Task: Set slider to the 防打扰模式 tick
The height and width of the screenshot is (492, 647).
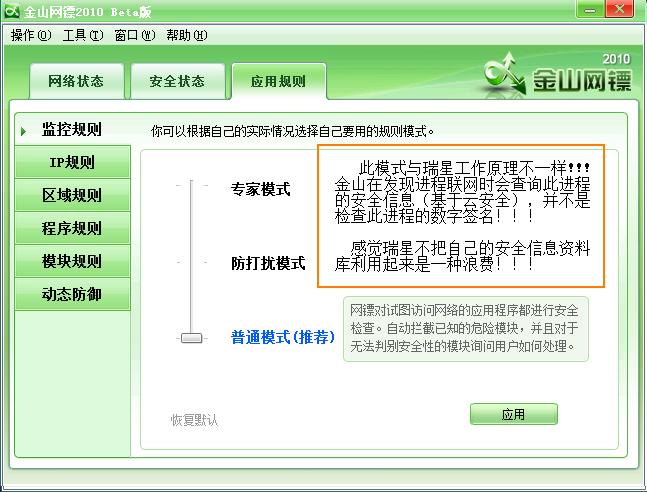Action: pyautogui.click(x=191, y=262)
